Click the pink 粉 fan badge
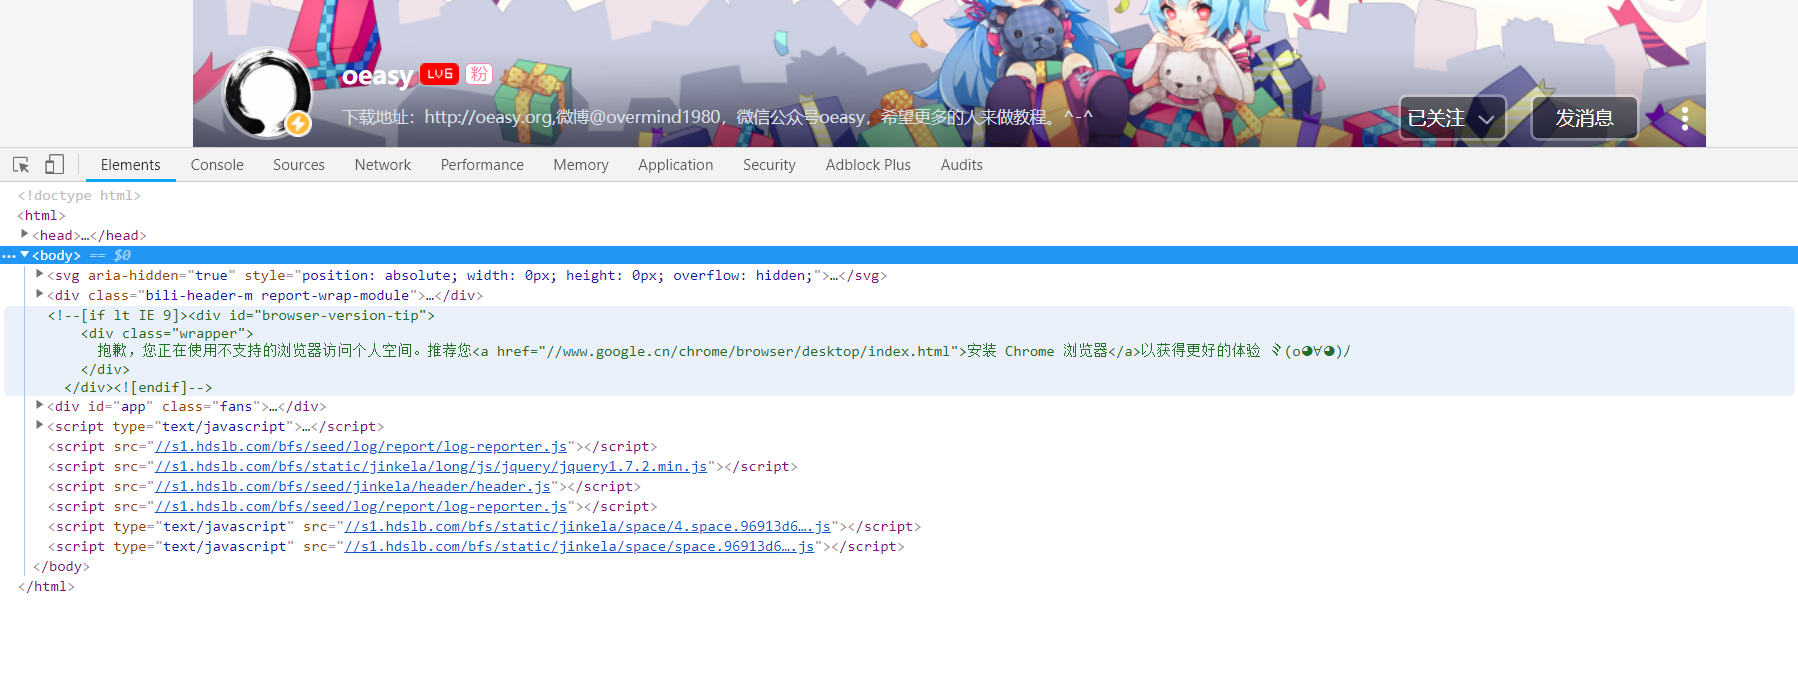 (479, 74)
